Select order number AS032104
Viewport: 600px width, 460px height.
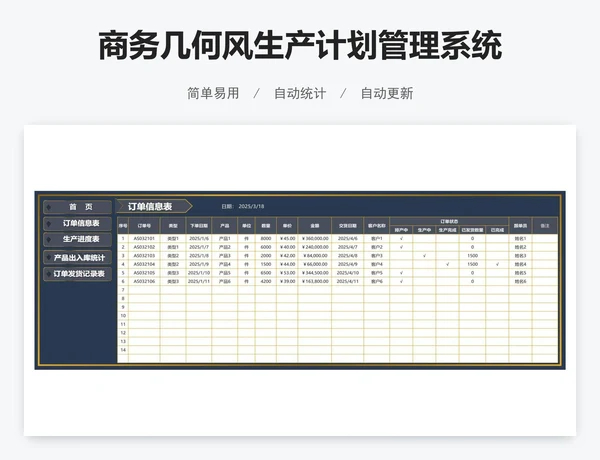tap(144, 264)
